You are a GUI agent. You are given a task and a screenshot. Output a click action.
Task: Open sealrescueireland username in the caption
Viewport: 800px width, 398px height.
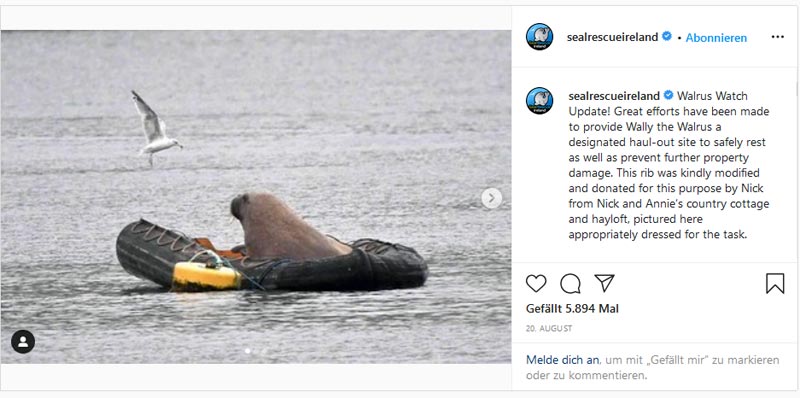[614, 95]
